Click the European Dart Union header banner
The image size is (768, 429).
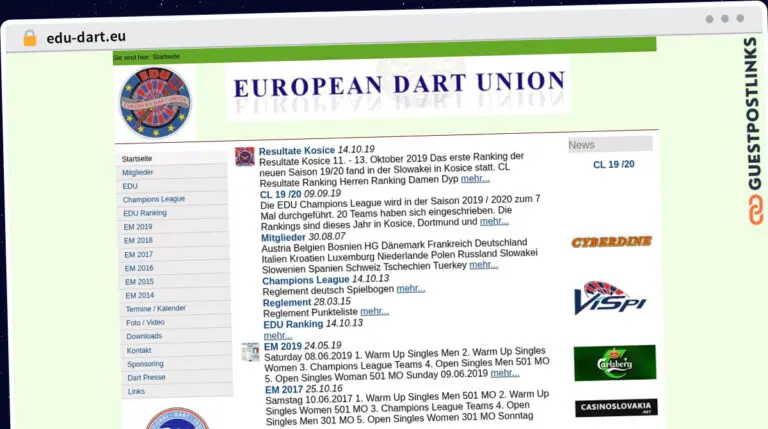(x=399, y=89)
